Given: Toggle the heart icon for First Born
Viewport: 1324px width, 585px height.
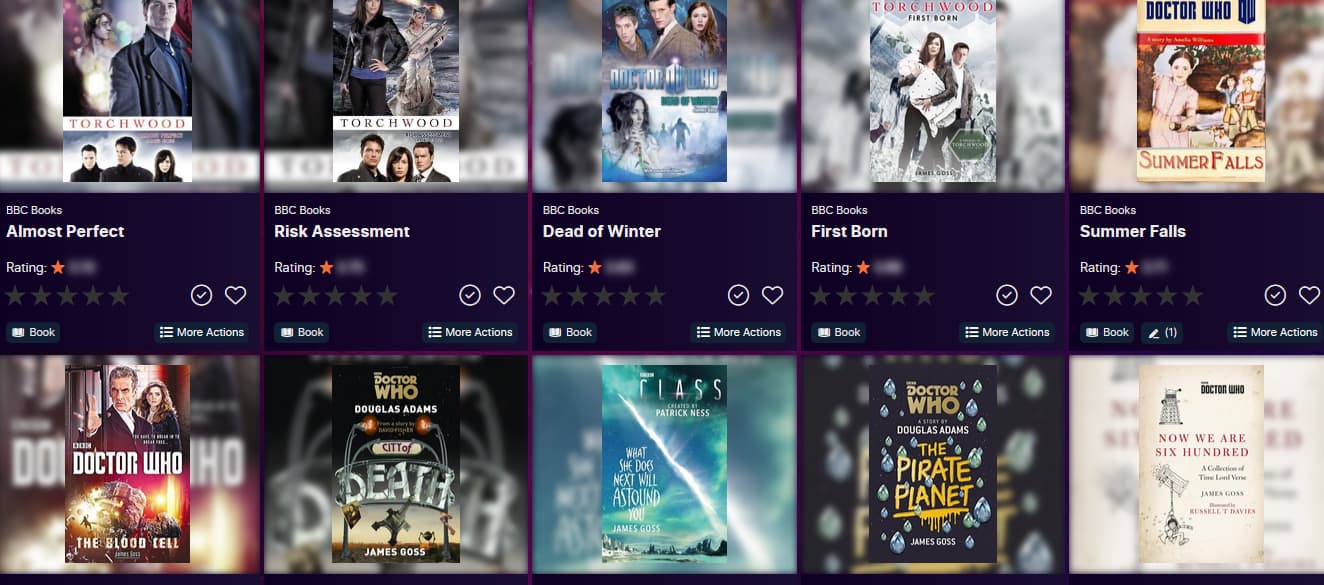Looking at the screenshot, I should 1041,295.
